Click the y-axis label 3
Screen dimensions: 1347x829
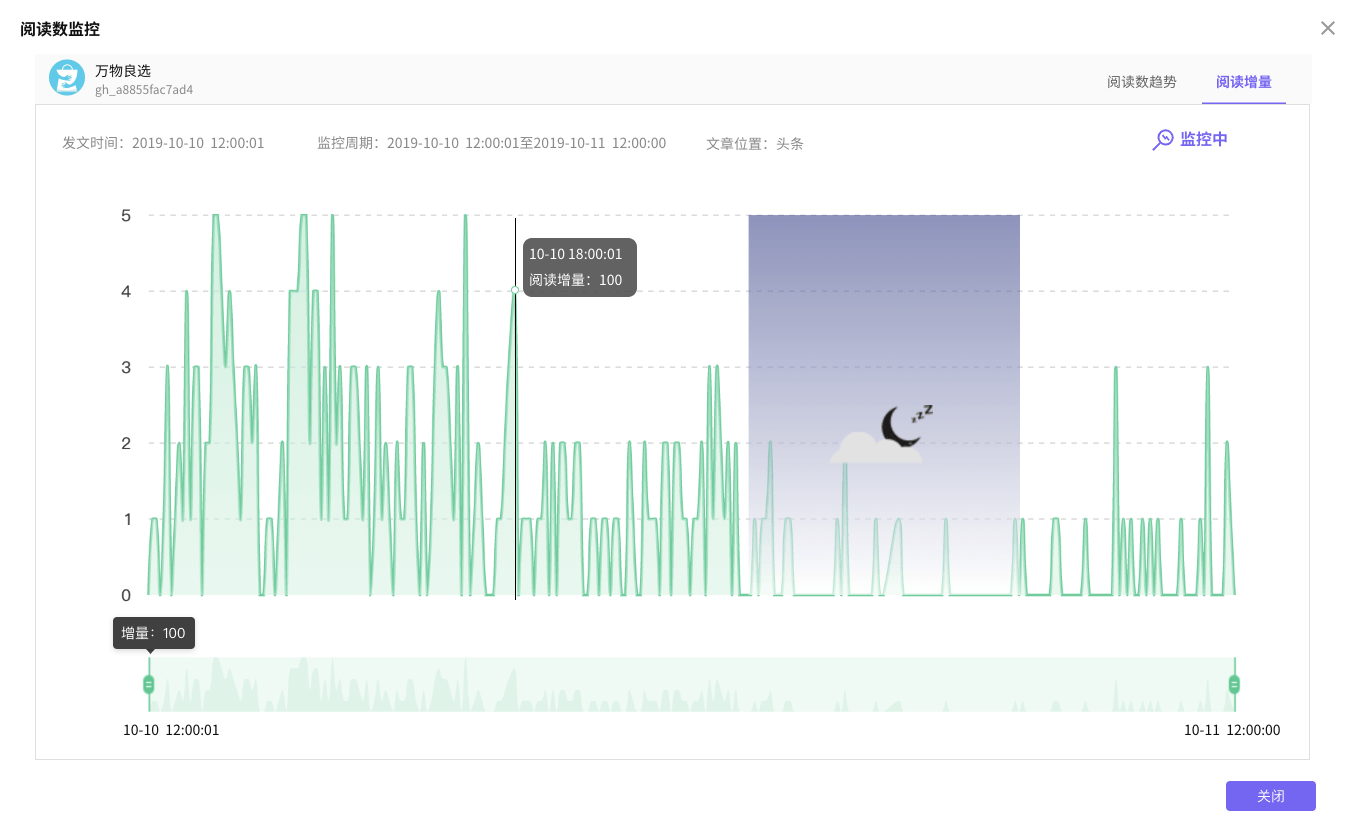(x=126, y=367)
